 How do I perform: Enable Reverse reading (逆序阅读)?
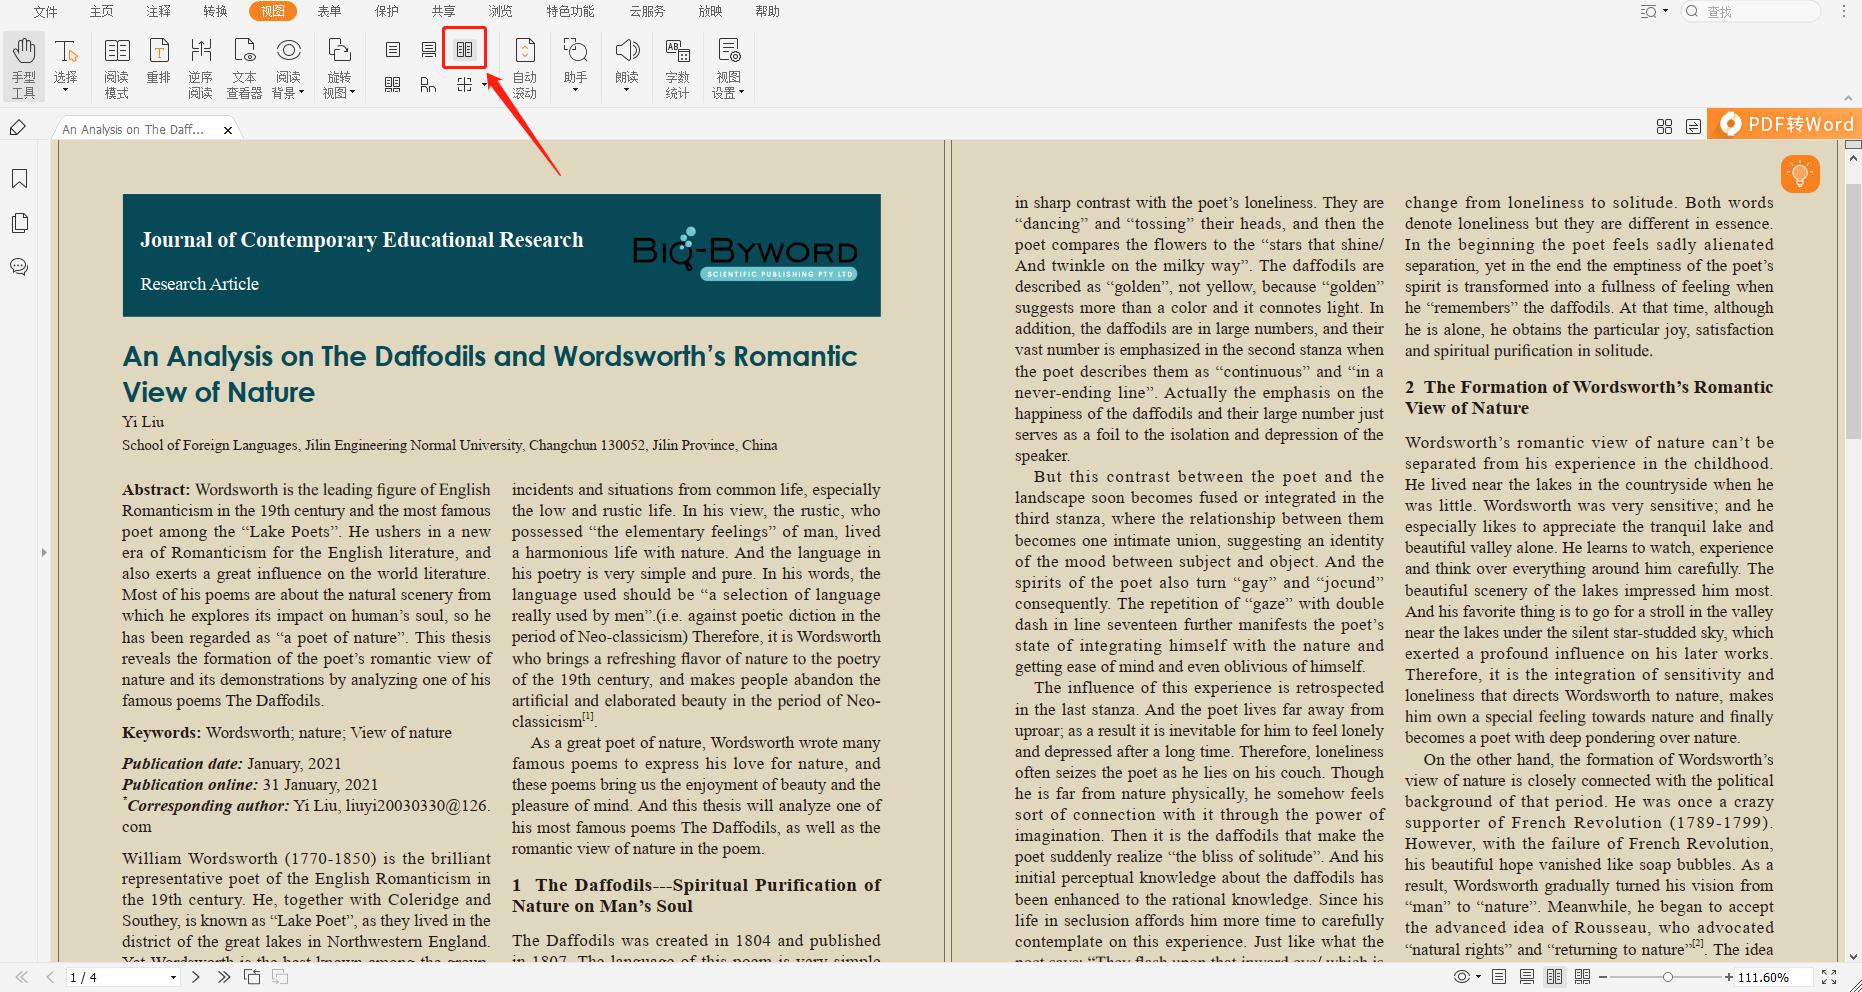tap(201, 67)
